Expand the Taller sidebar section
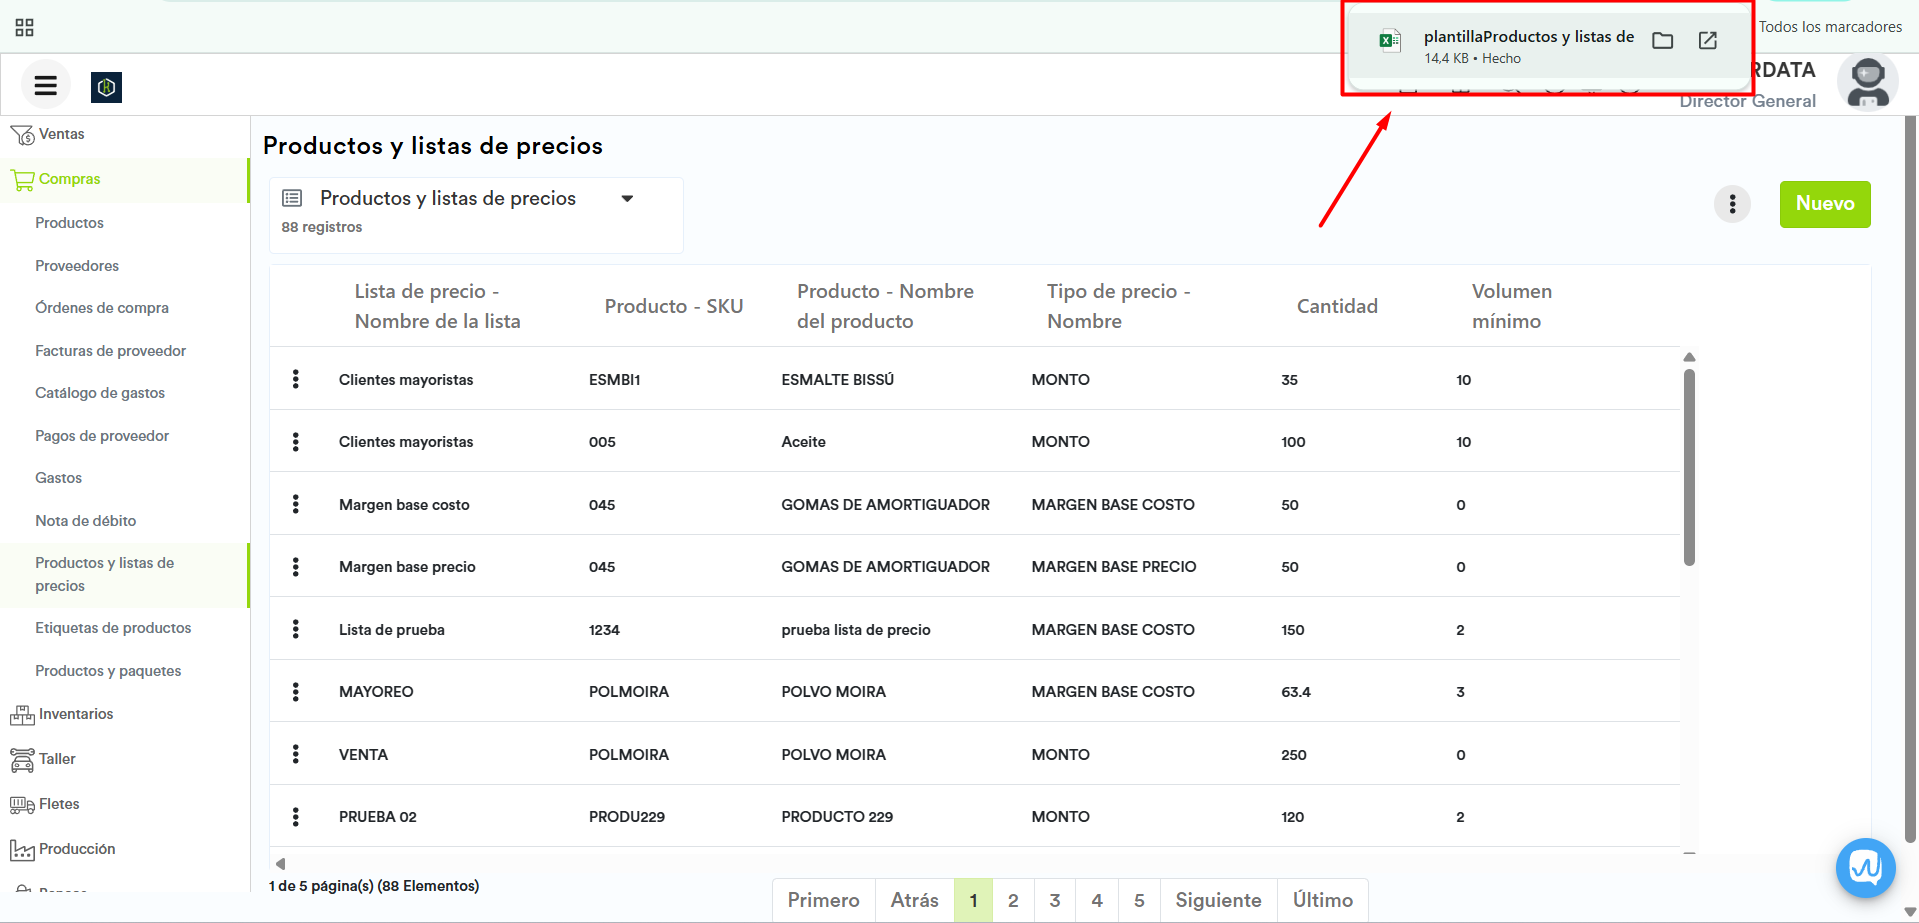Viewport: 1919px width, 923px height. [57, 759]
